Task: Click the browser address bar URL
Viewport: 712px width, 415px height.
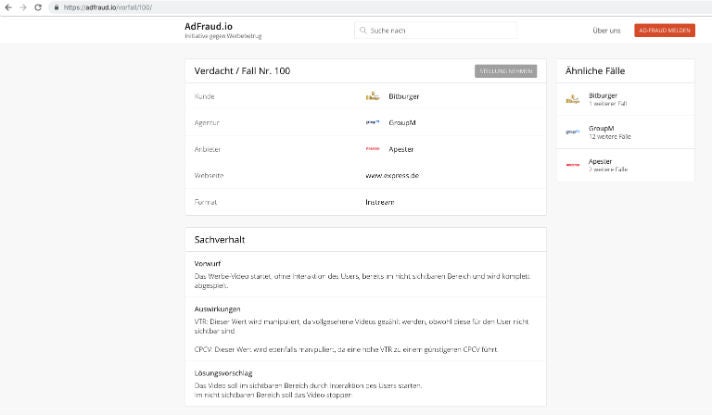Action: tap(110, 7)
